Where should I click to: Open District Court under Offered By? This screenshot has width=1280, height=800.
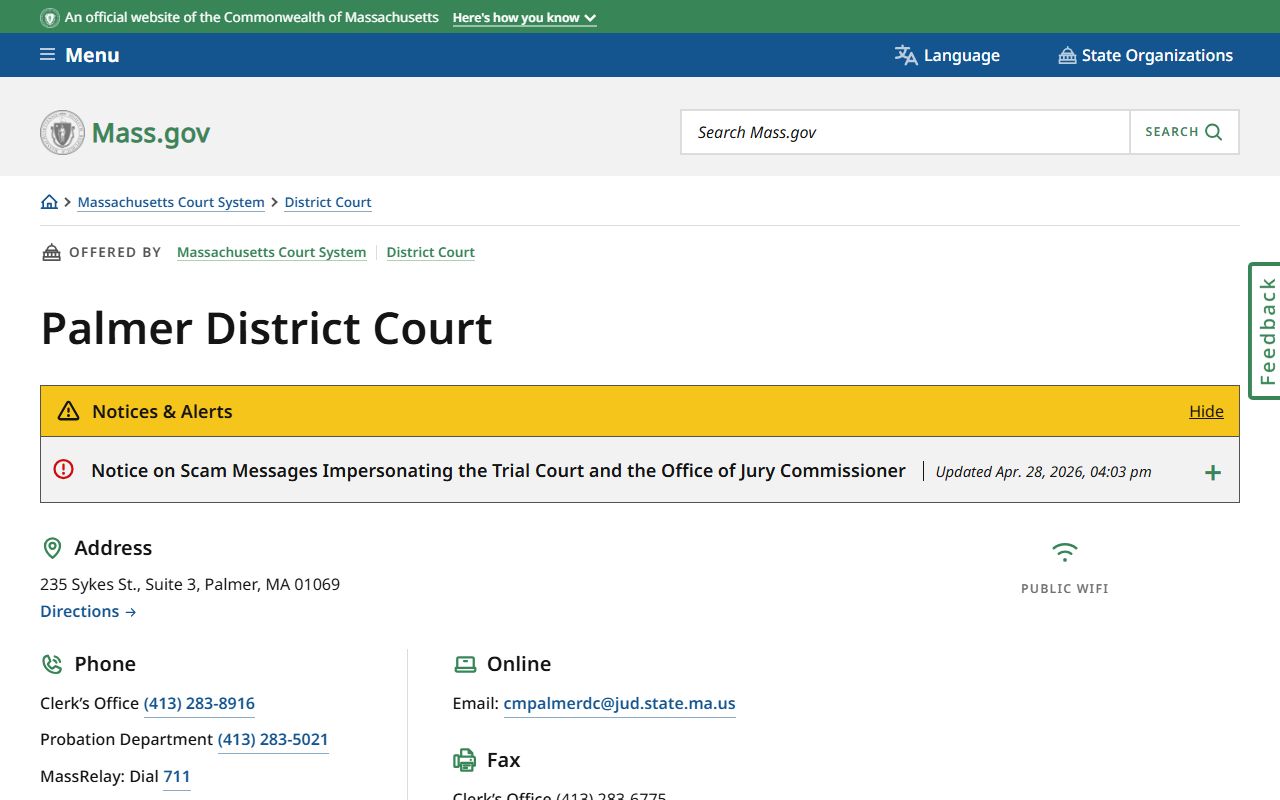click(x=431, y=252)
